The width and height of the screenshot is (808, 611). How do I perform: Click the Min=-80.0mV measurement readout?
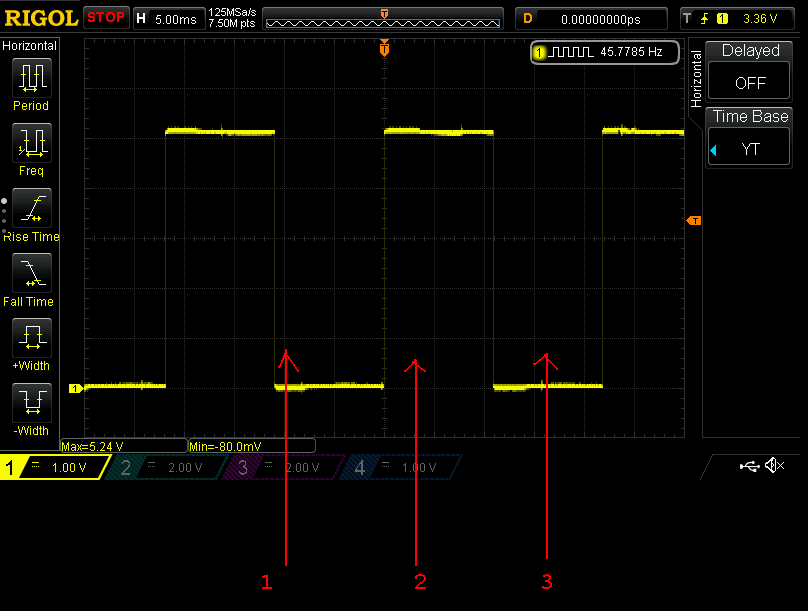click(251, 446)
